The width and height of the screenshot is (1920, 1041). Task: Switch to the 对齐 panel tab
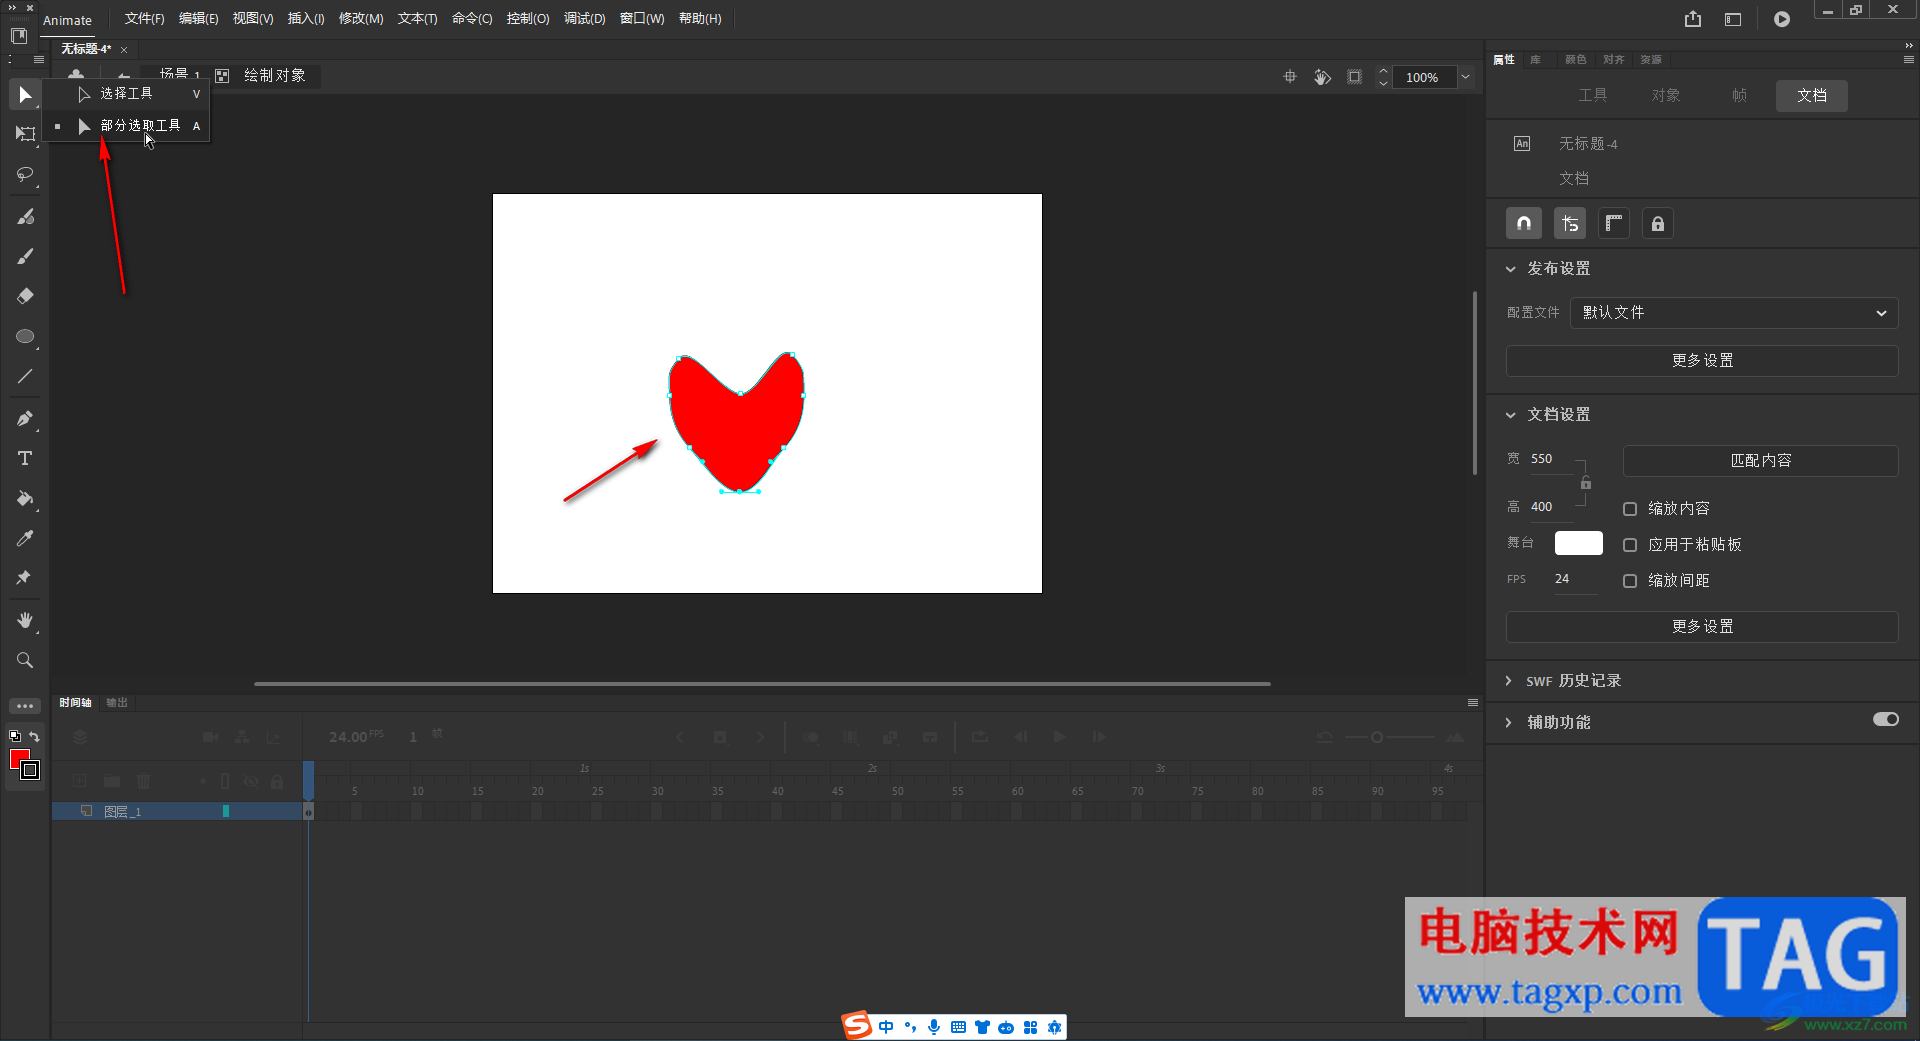click(x=1613, y=60)
